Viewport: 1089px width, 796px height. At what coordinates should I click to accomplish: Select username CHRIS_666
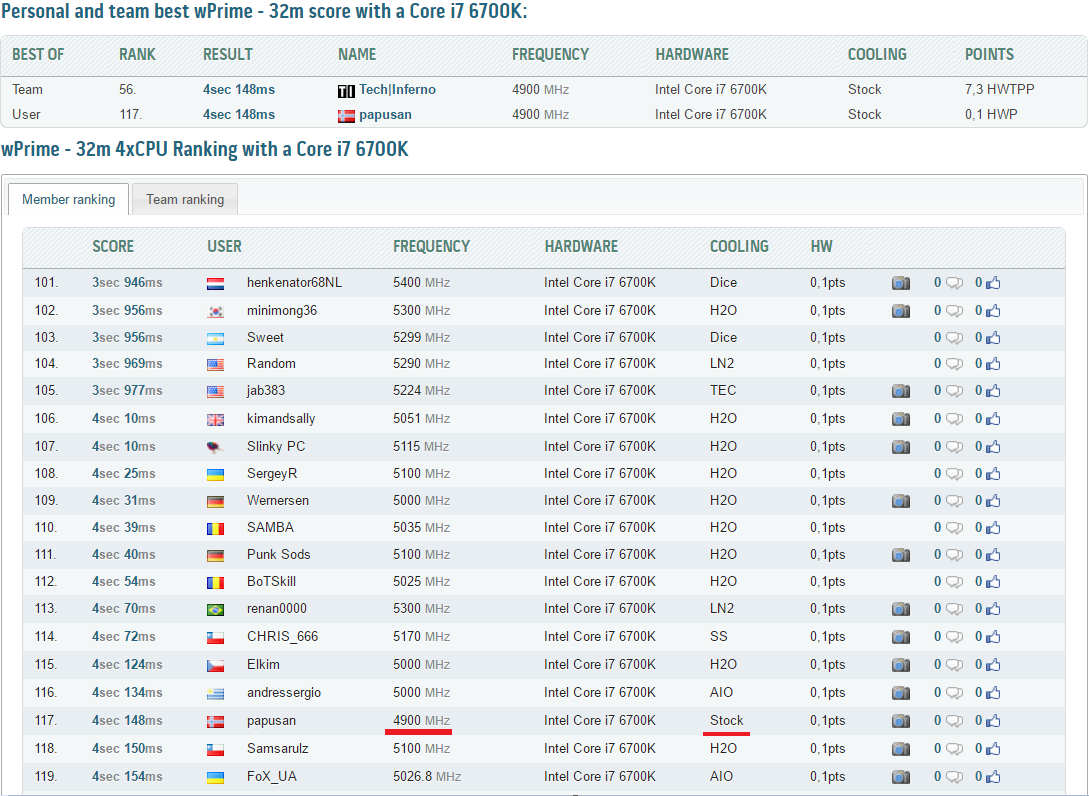click(283, 636)
